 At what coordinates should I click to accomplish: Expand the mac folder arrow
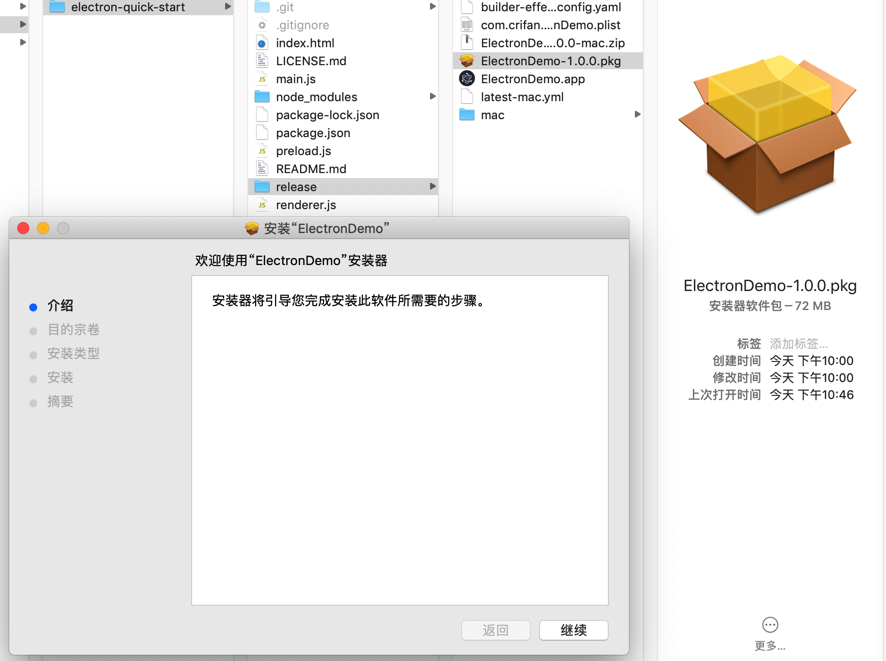click(x=638, y=115)
